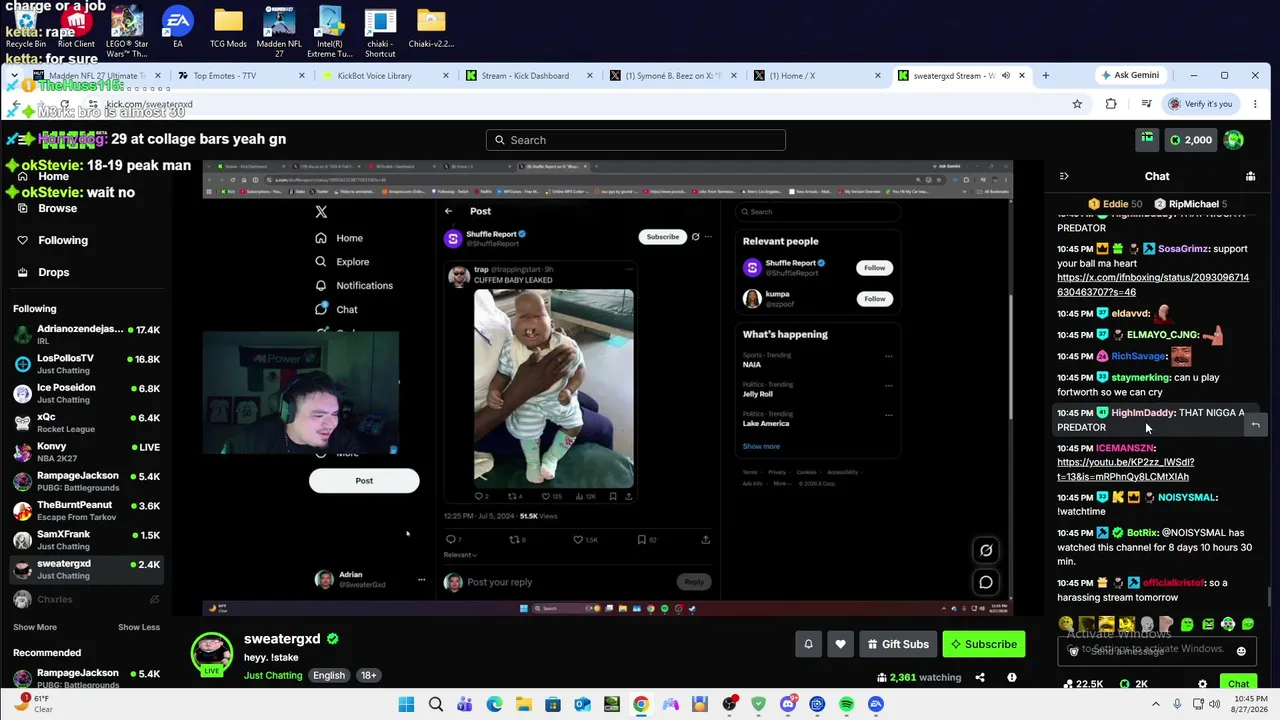Bookmark the kick.com page with the star
This screenshot has width=1280, height=720.
[1077, 104]
